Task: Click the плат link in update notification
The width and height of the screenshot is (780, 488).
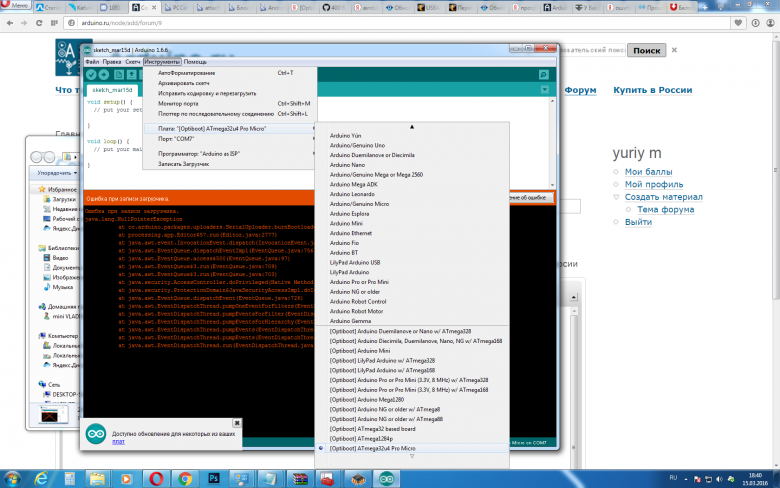Action: tap(118, 441)
